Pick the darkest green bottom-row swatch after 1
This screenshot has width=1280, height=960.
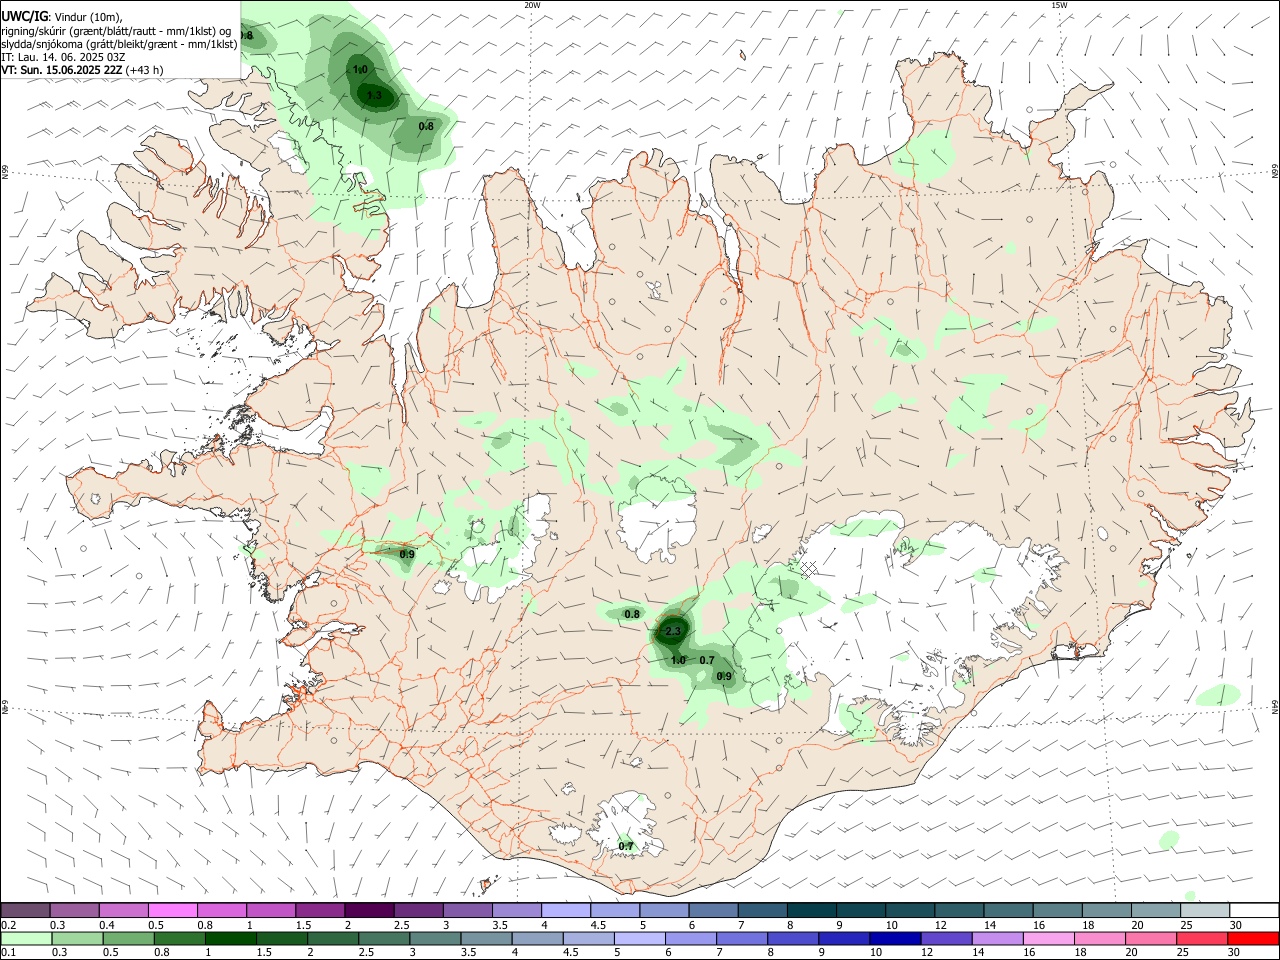point(230,938)
